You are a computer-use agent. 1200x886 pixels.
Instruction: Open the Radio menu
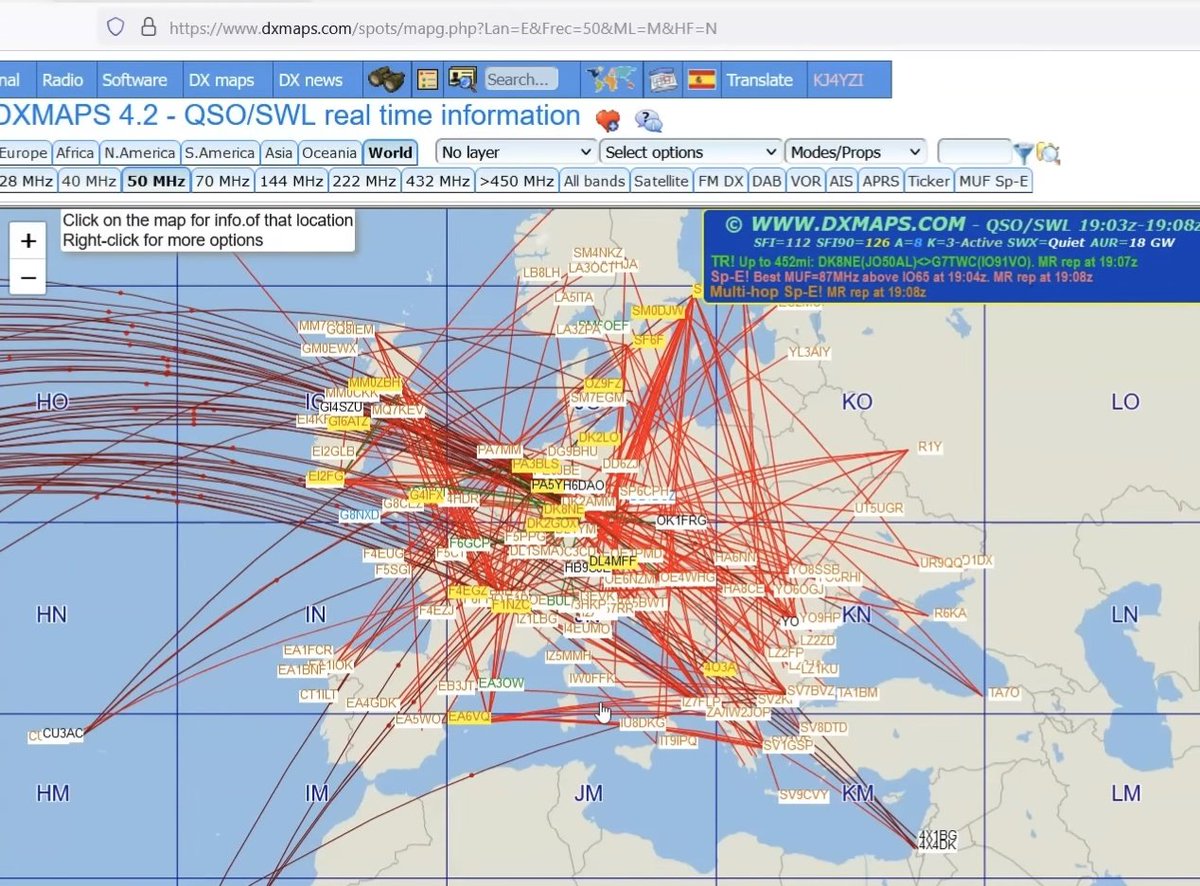(x=62, y=80)
